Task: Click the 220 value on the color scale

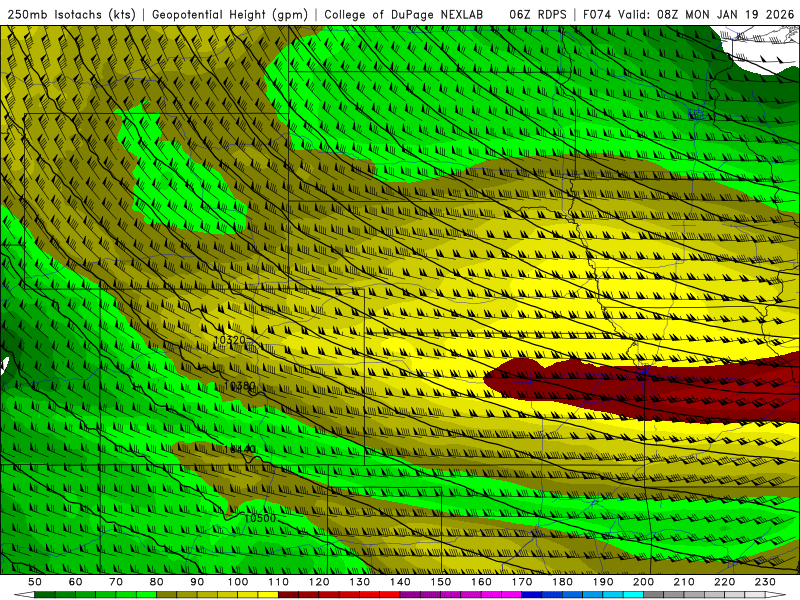Action: [724, 582]
